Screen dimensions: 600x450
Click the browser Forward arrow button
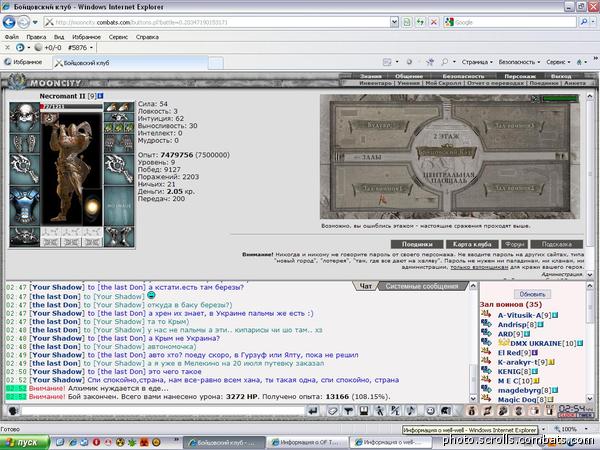coord(23,22)
